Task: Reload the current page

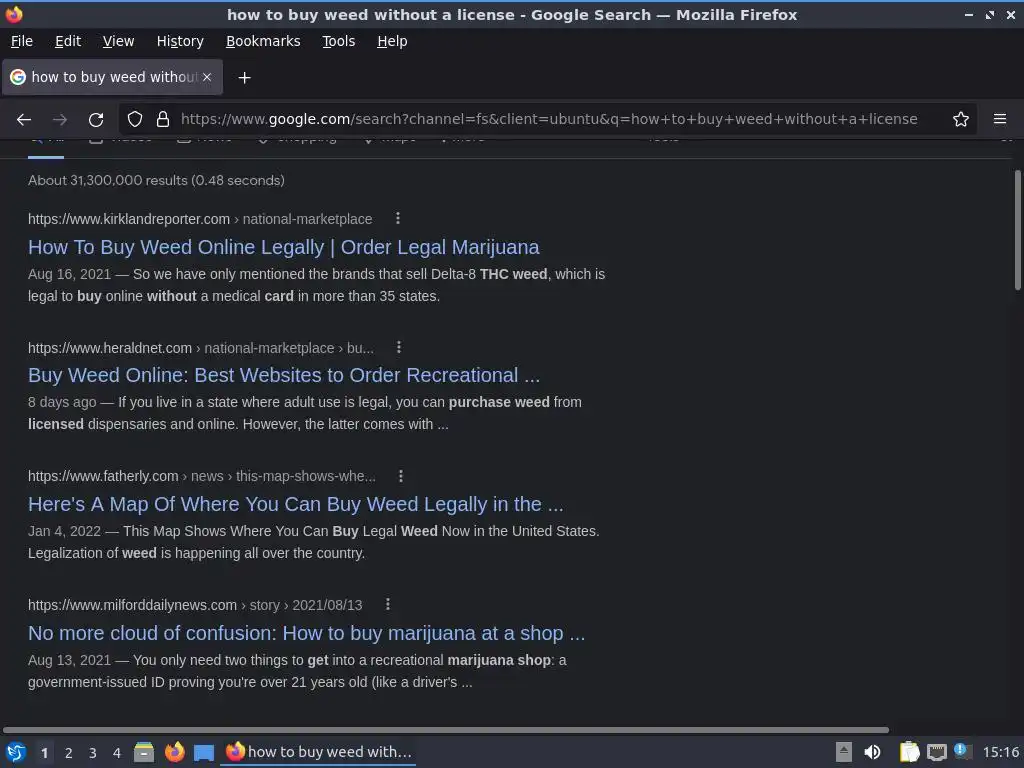Action: pyautogui.click(x=96, y=120)
